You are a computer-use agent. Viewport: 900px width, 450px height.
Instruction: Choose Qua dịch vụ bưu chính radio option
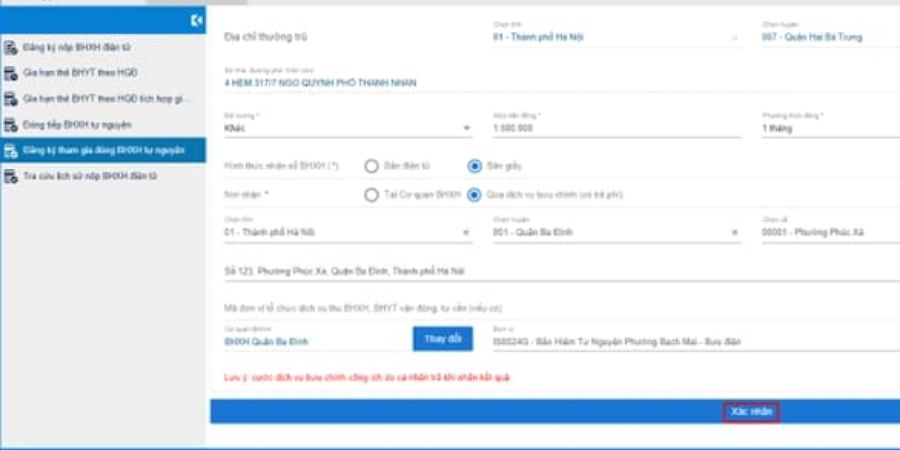(474, 195)
